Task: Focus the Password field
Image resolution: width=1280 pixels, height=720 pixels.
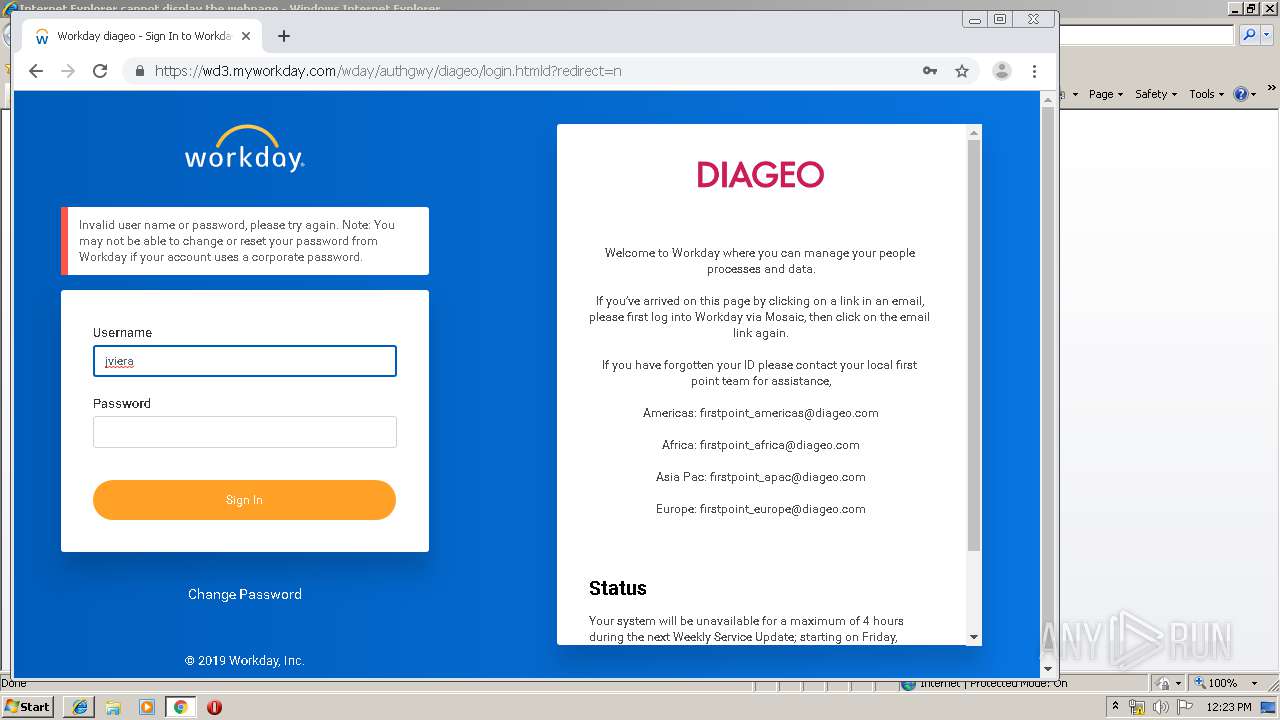Action: pyautogui.click(x=245, y=432)
